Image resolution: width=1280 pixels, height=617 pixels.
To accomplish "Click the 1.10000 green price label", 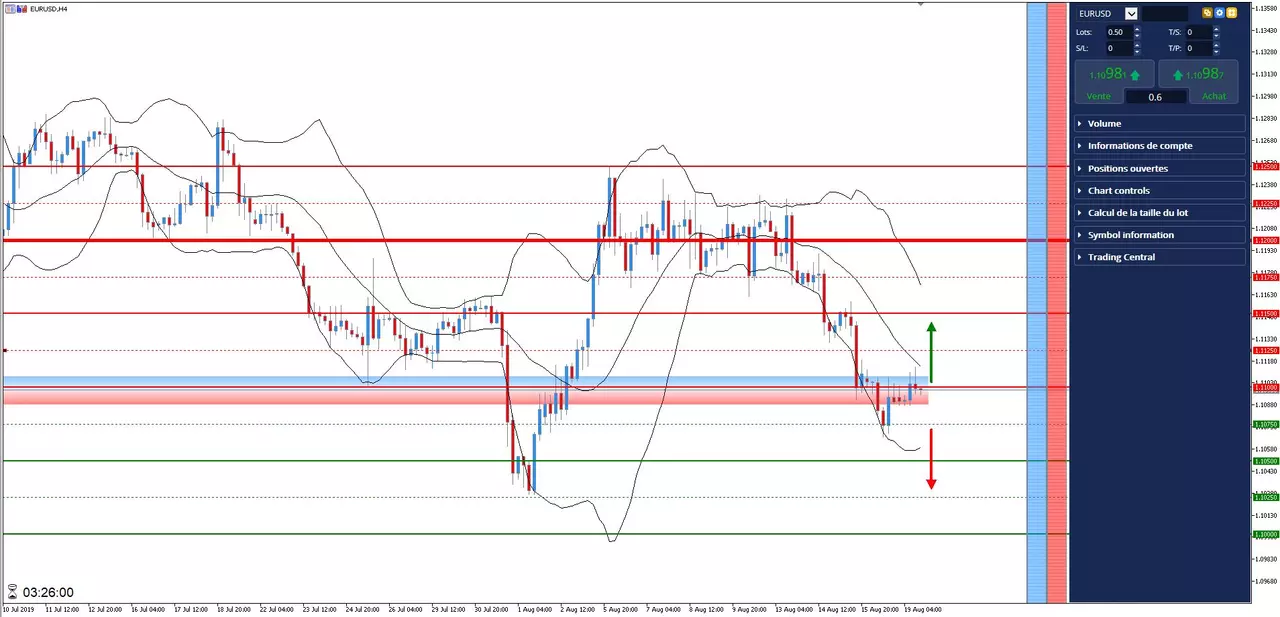I will point(1266,534).
